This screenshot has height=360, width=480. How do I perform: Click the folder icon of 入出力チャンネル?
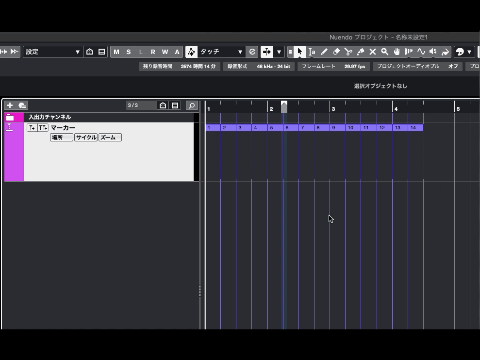point(10,117)
